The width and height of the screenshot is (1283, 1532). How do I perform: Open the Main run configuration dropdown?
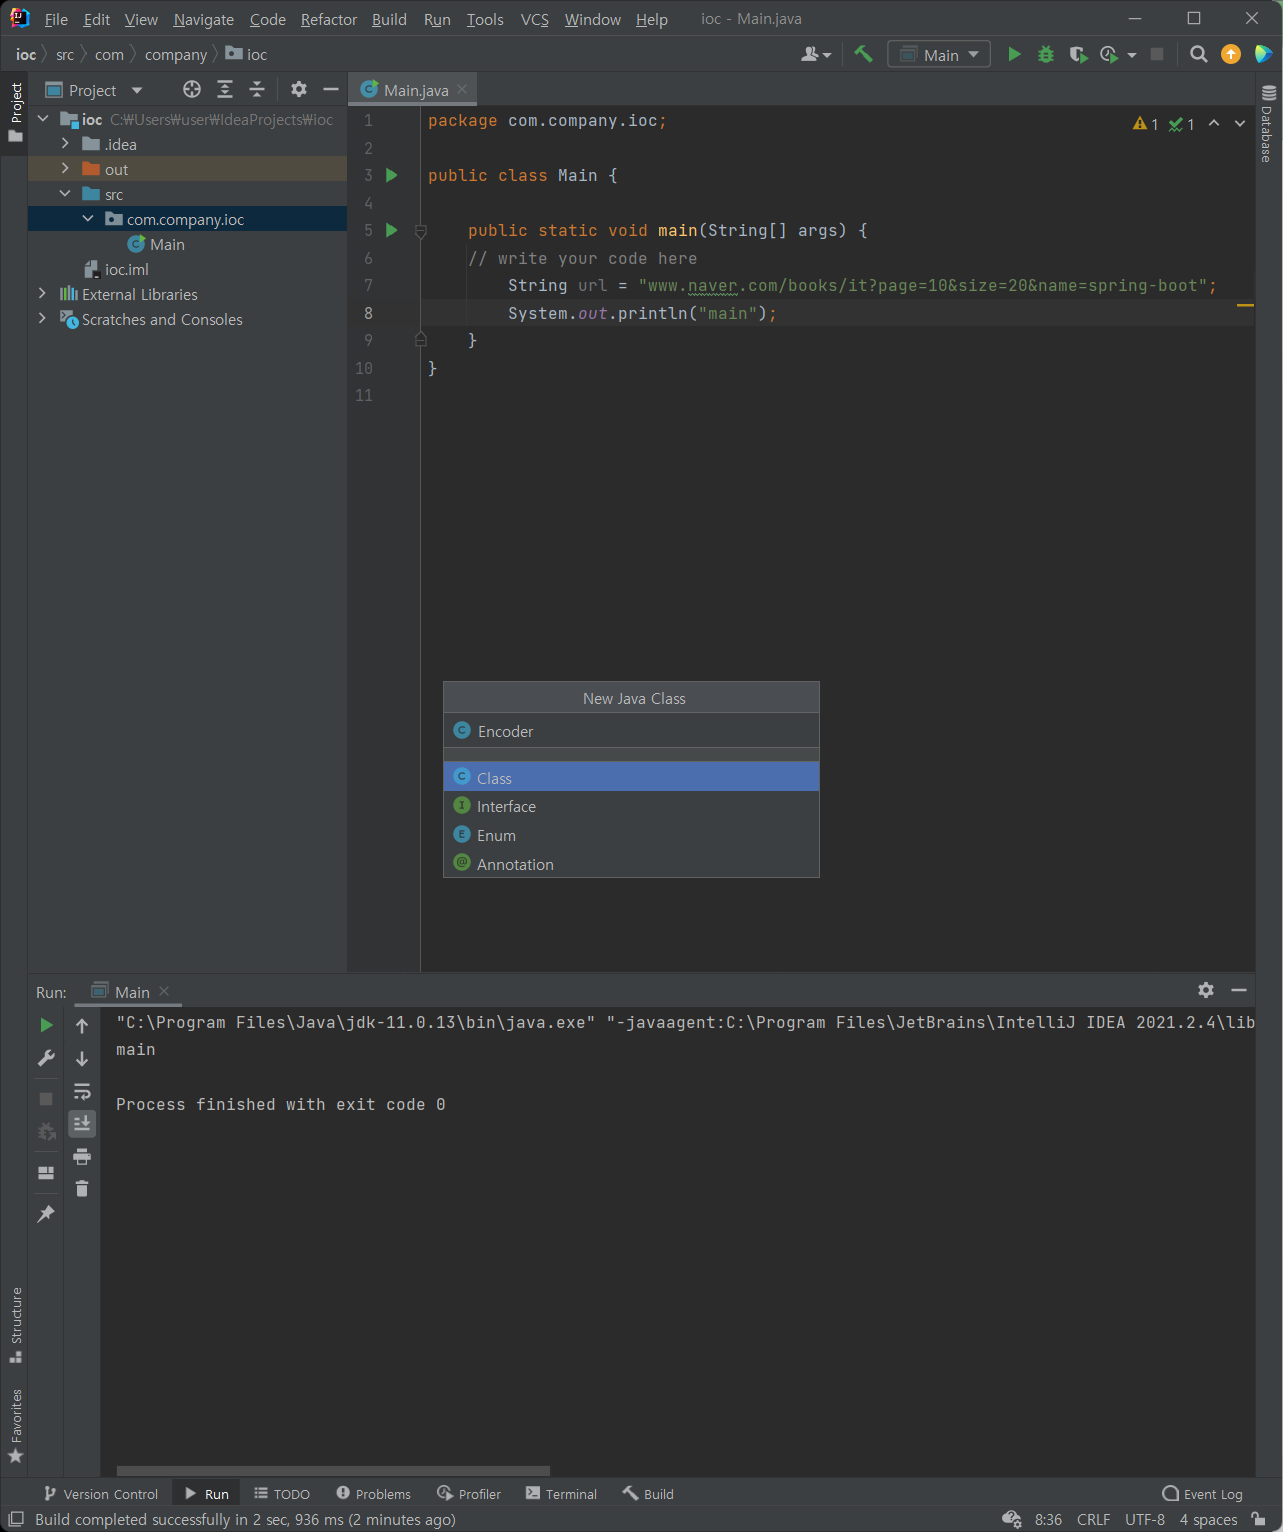point(939,54)
